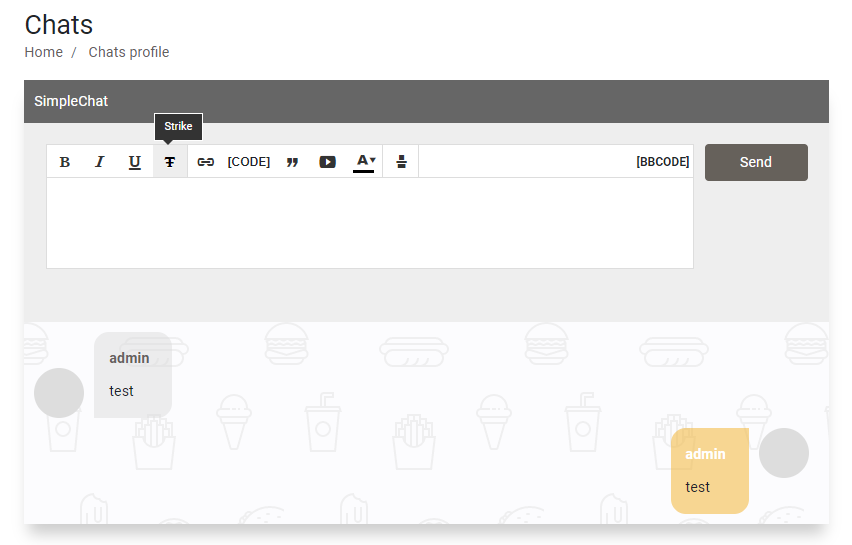Screen dimensions: 852x545
Task: Click the remove formatting icon
Action: [401, 162]
